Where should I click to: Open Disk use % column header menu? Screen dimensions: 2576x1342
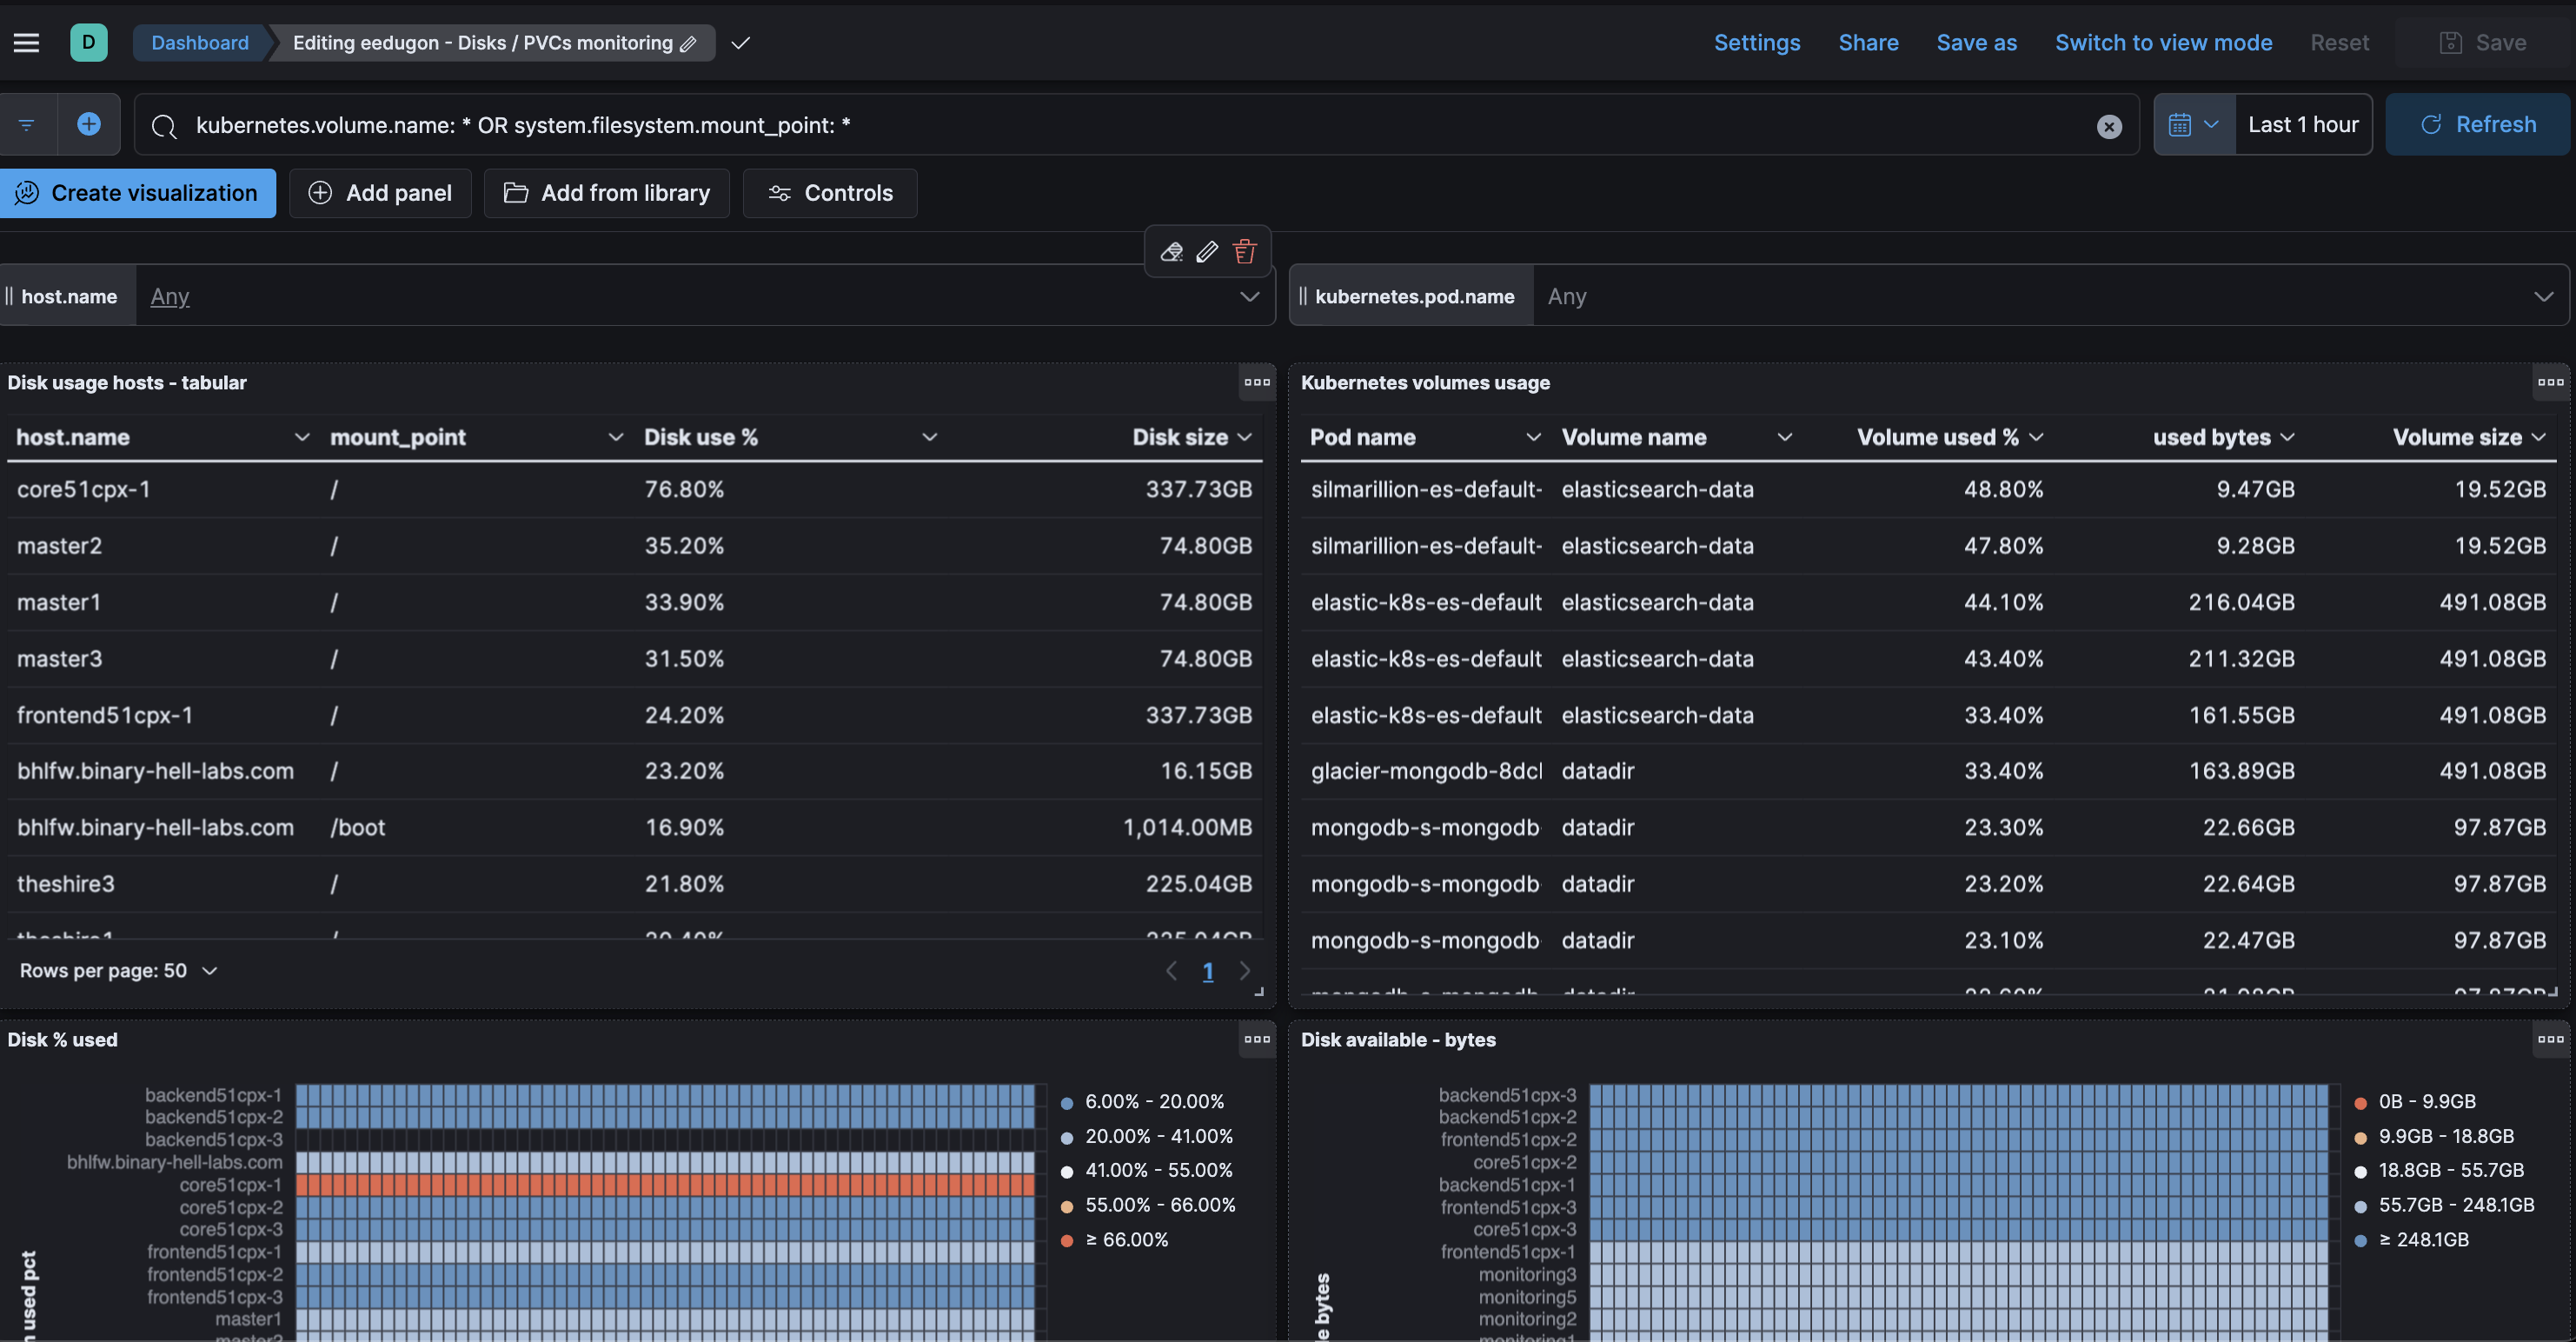(929, 437)
